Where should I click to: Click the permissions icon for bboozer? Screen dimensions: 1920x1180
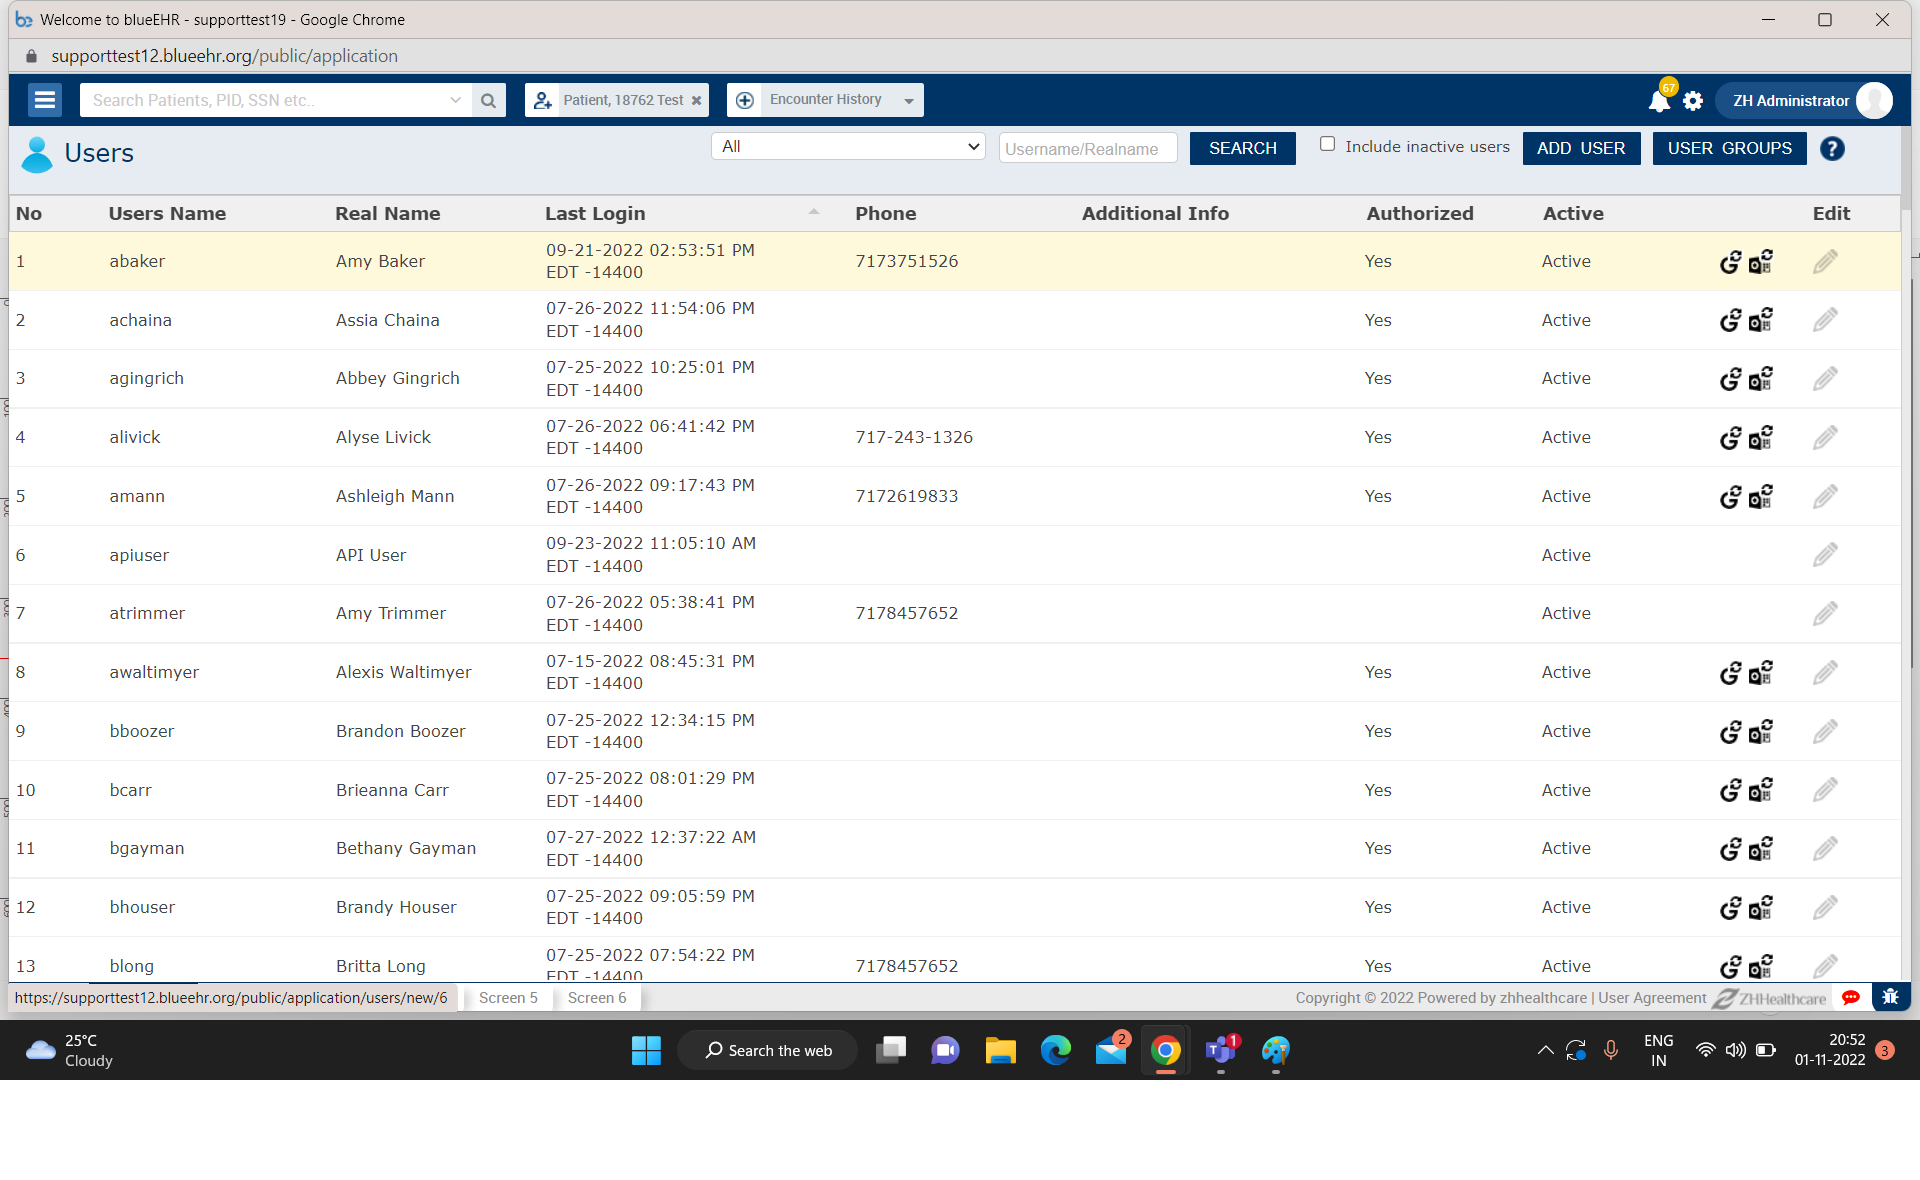point(1761,730)
